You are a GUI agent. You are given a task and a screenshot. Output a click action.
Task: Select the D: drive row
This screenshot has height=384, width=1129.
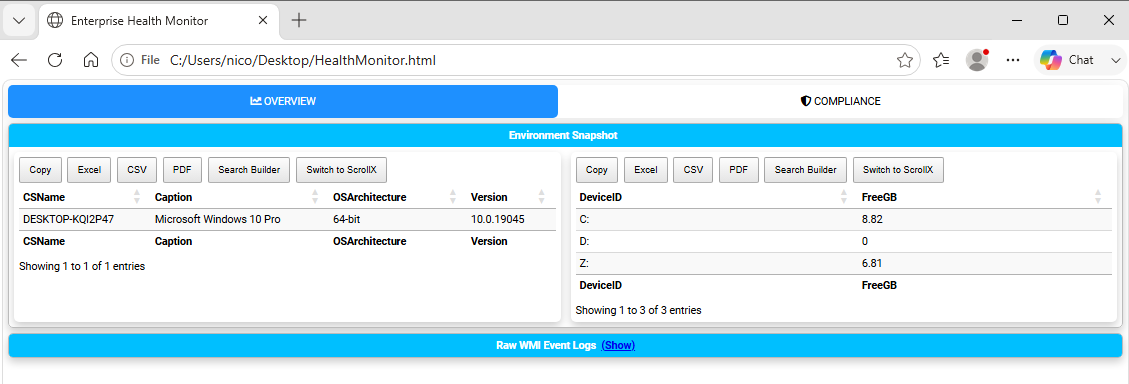point(844,241)
